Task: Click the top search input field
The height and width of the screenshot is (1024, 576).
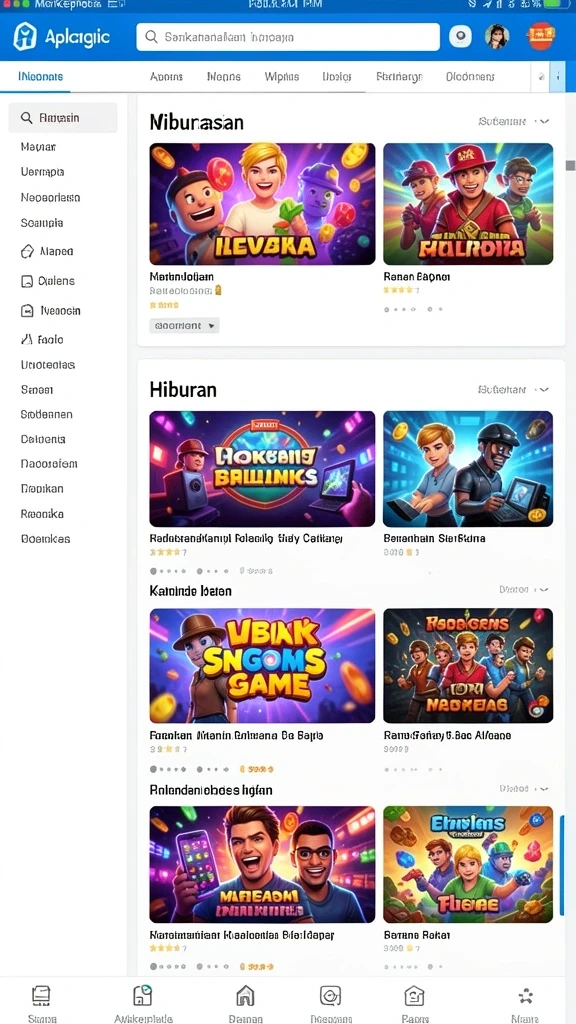Action: [288, 37]
